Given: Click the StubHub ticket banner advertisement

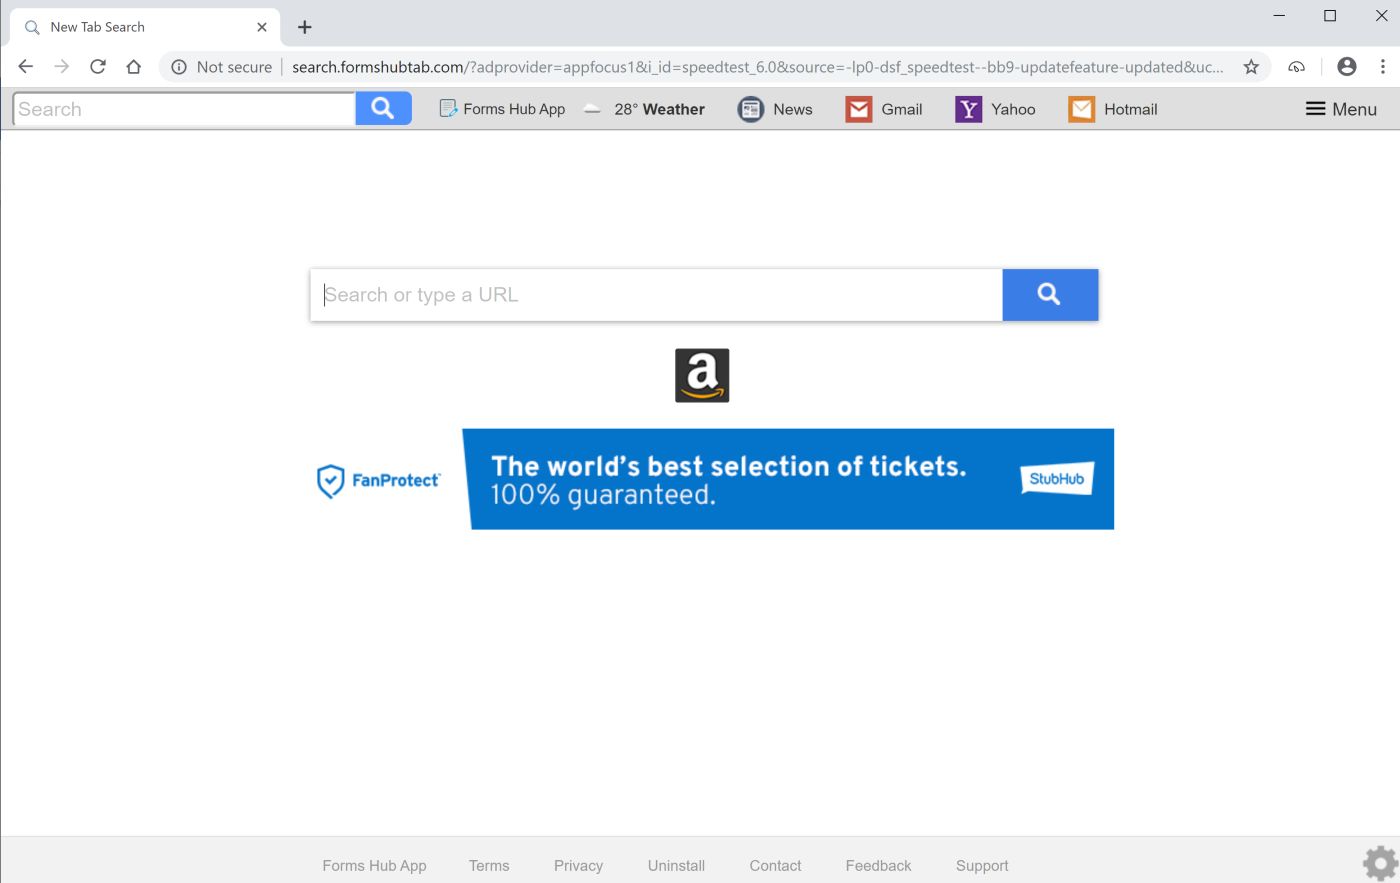Looking at the screenshot, I should pyautogui.click(x=787, y=478).
